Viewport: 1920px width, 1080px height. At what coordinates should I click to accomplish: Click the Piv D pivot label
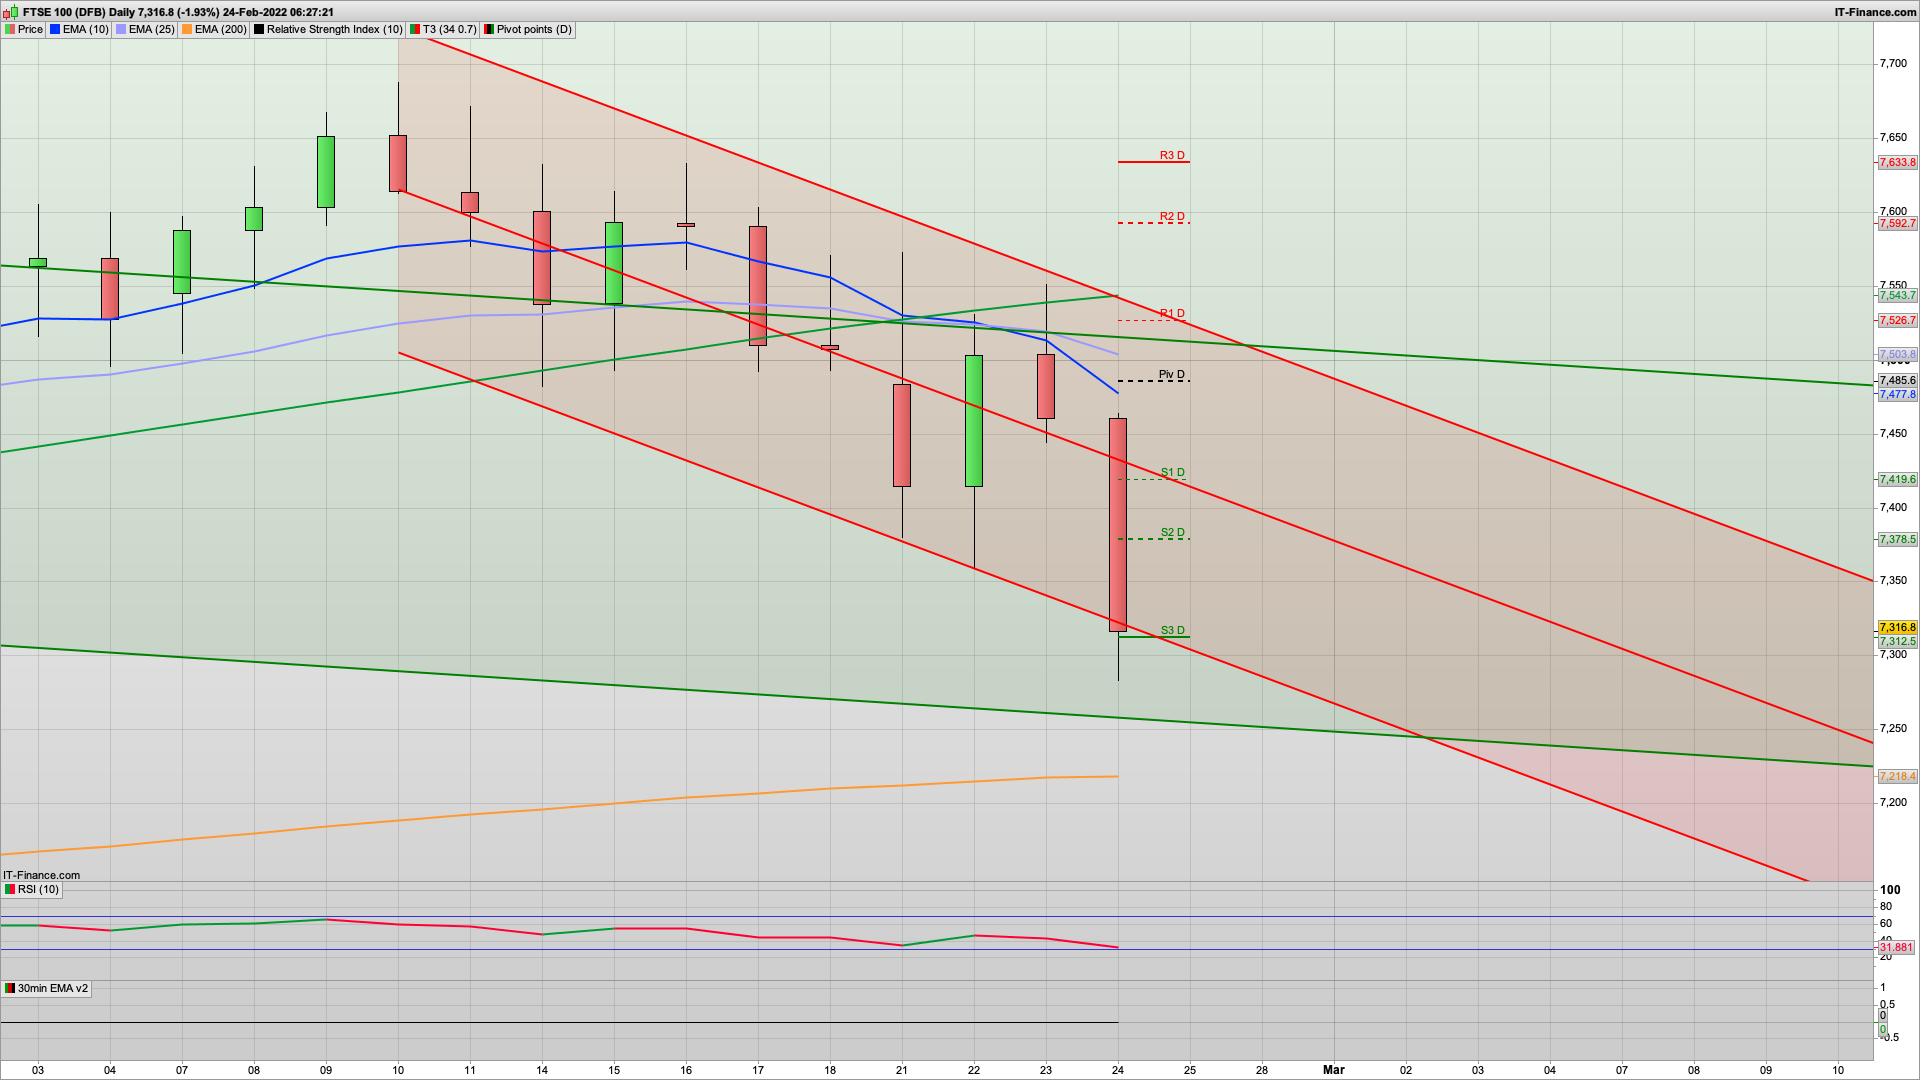(1172, 374)
